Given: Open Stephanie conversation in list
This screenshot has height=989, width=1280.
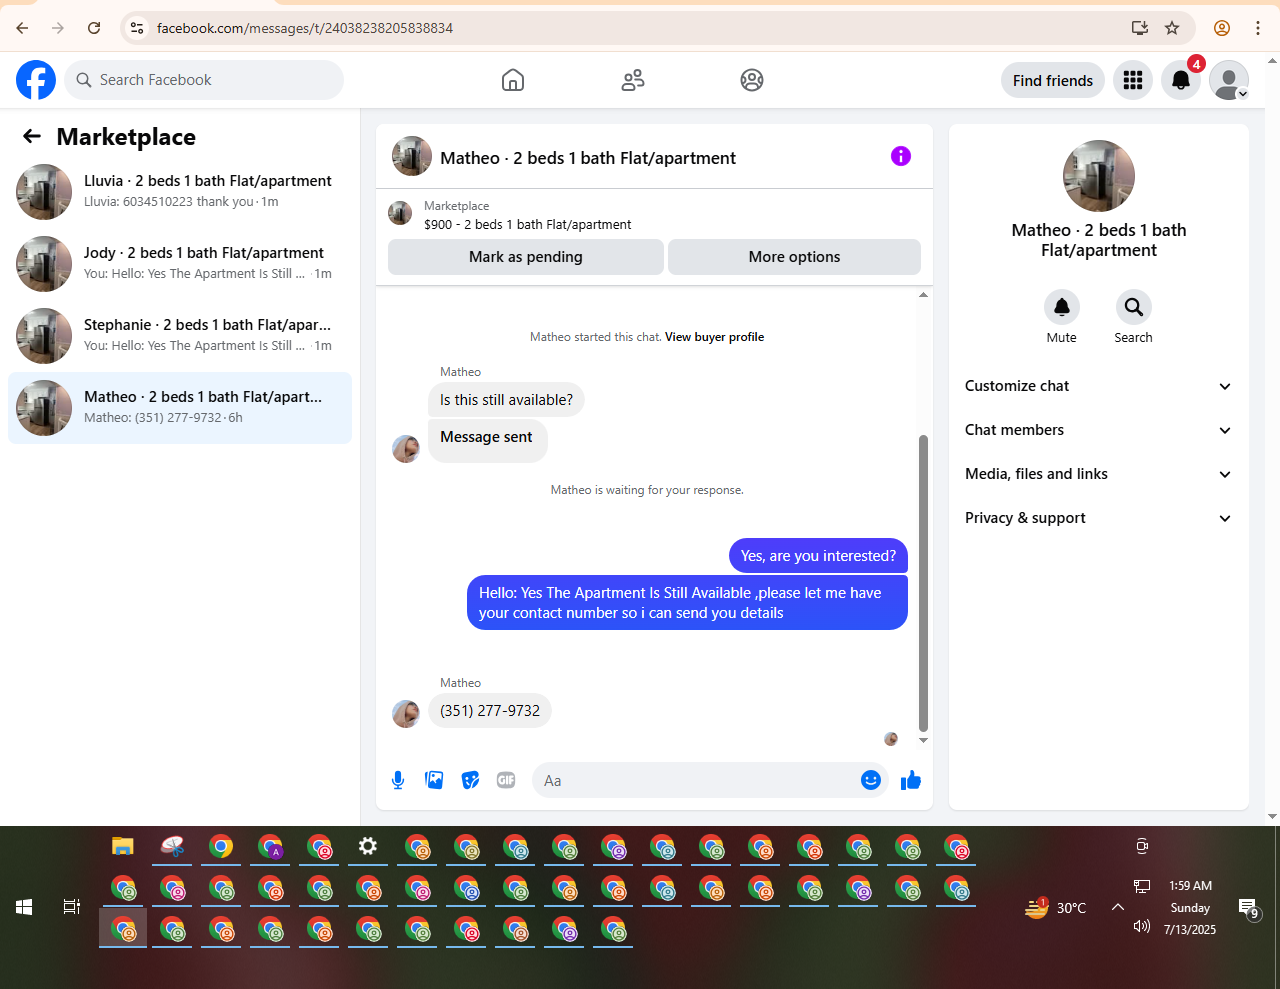Looking at the screenshot, I should (180, 336).
